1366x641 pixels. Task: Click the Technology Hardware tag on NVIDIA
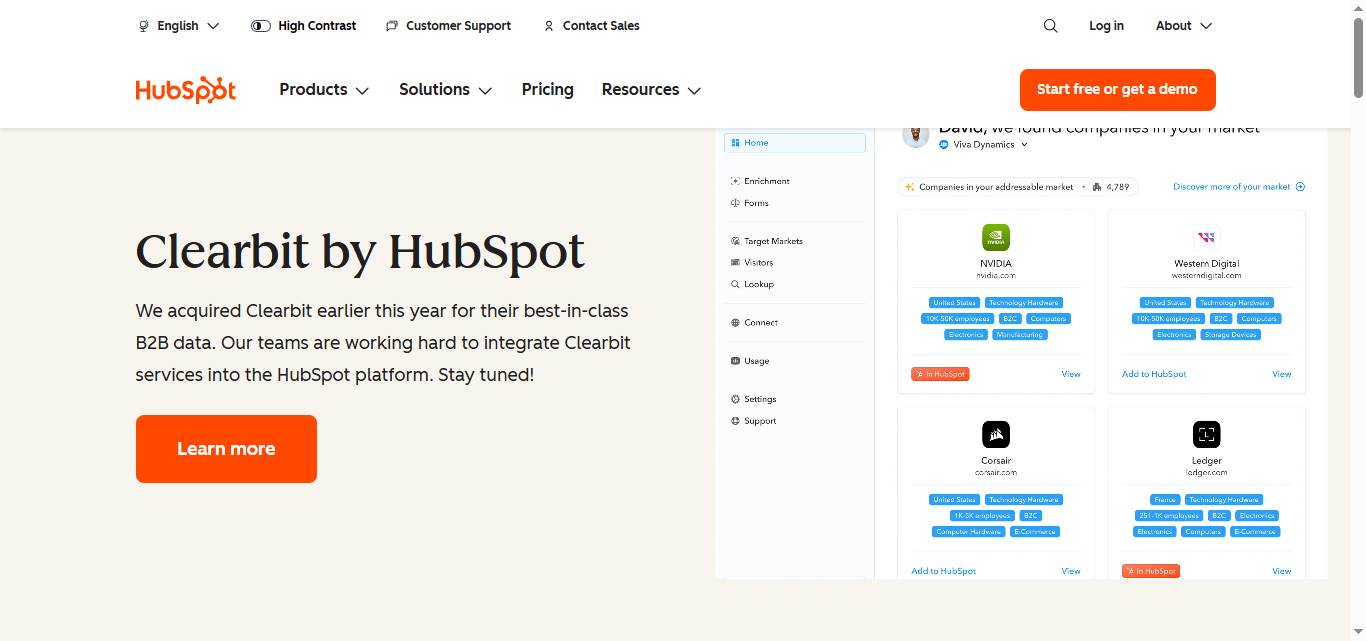(x=1023, y=302)
